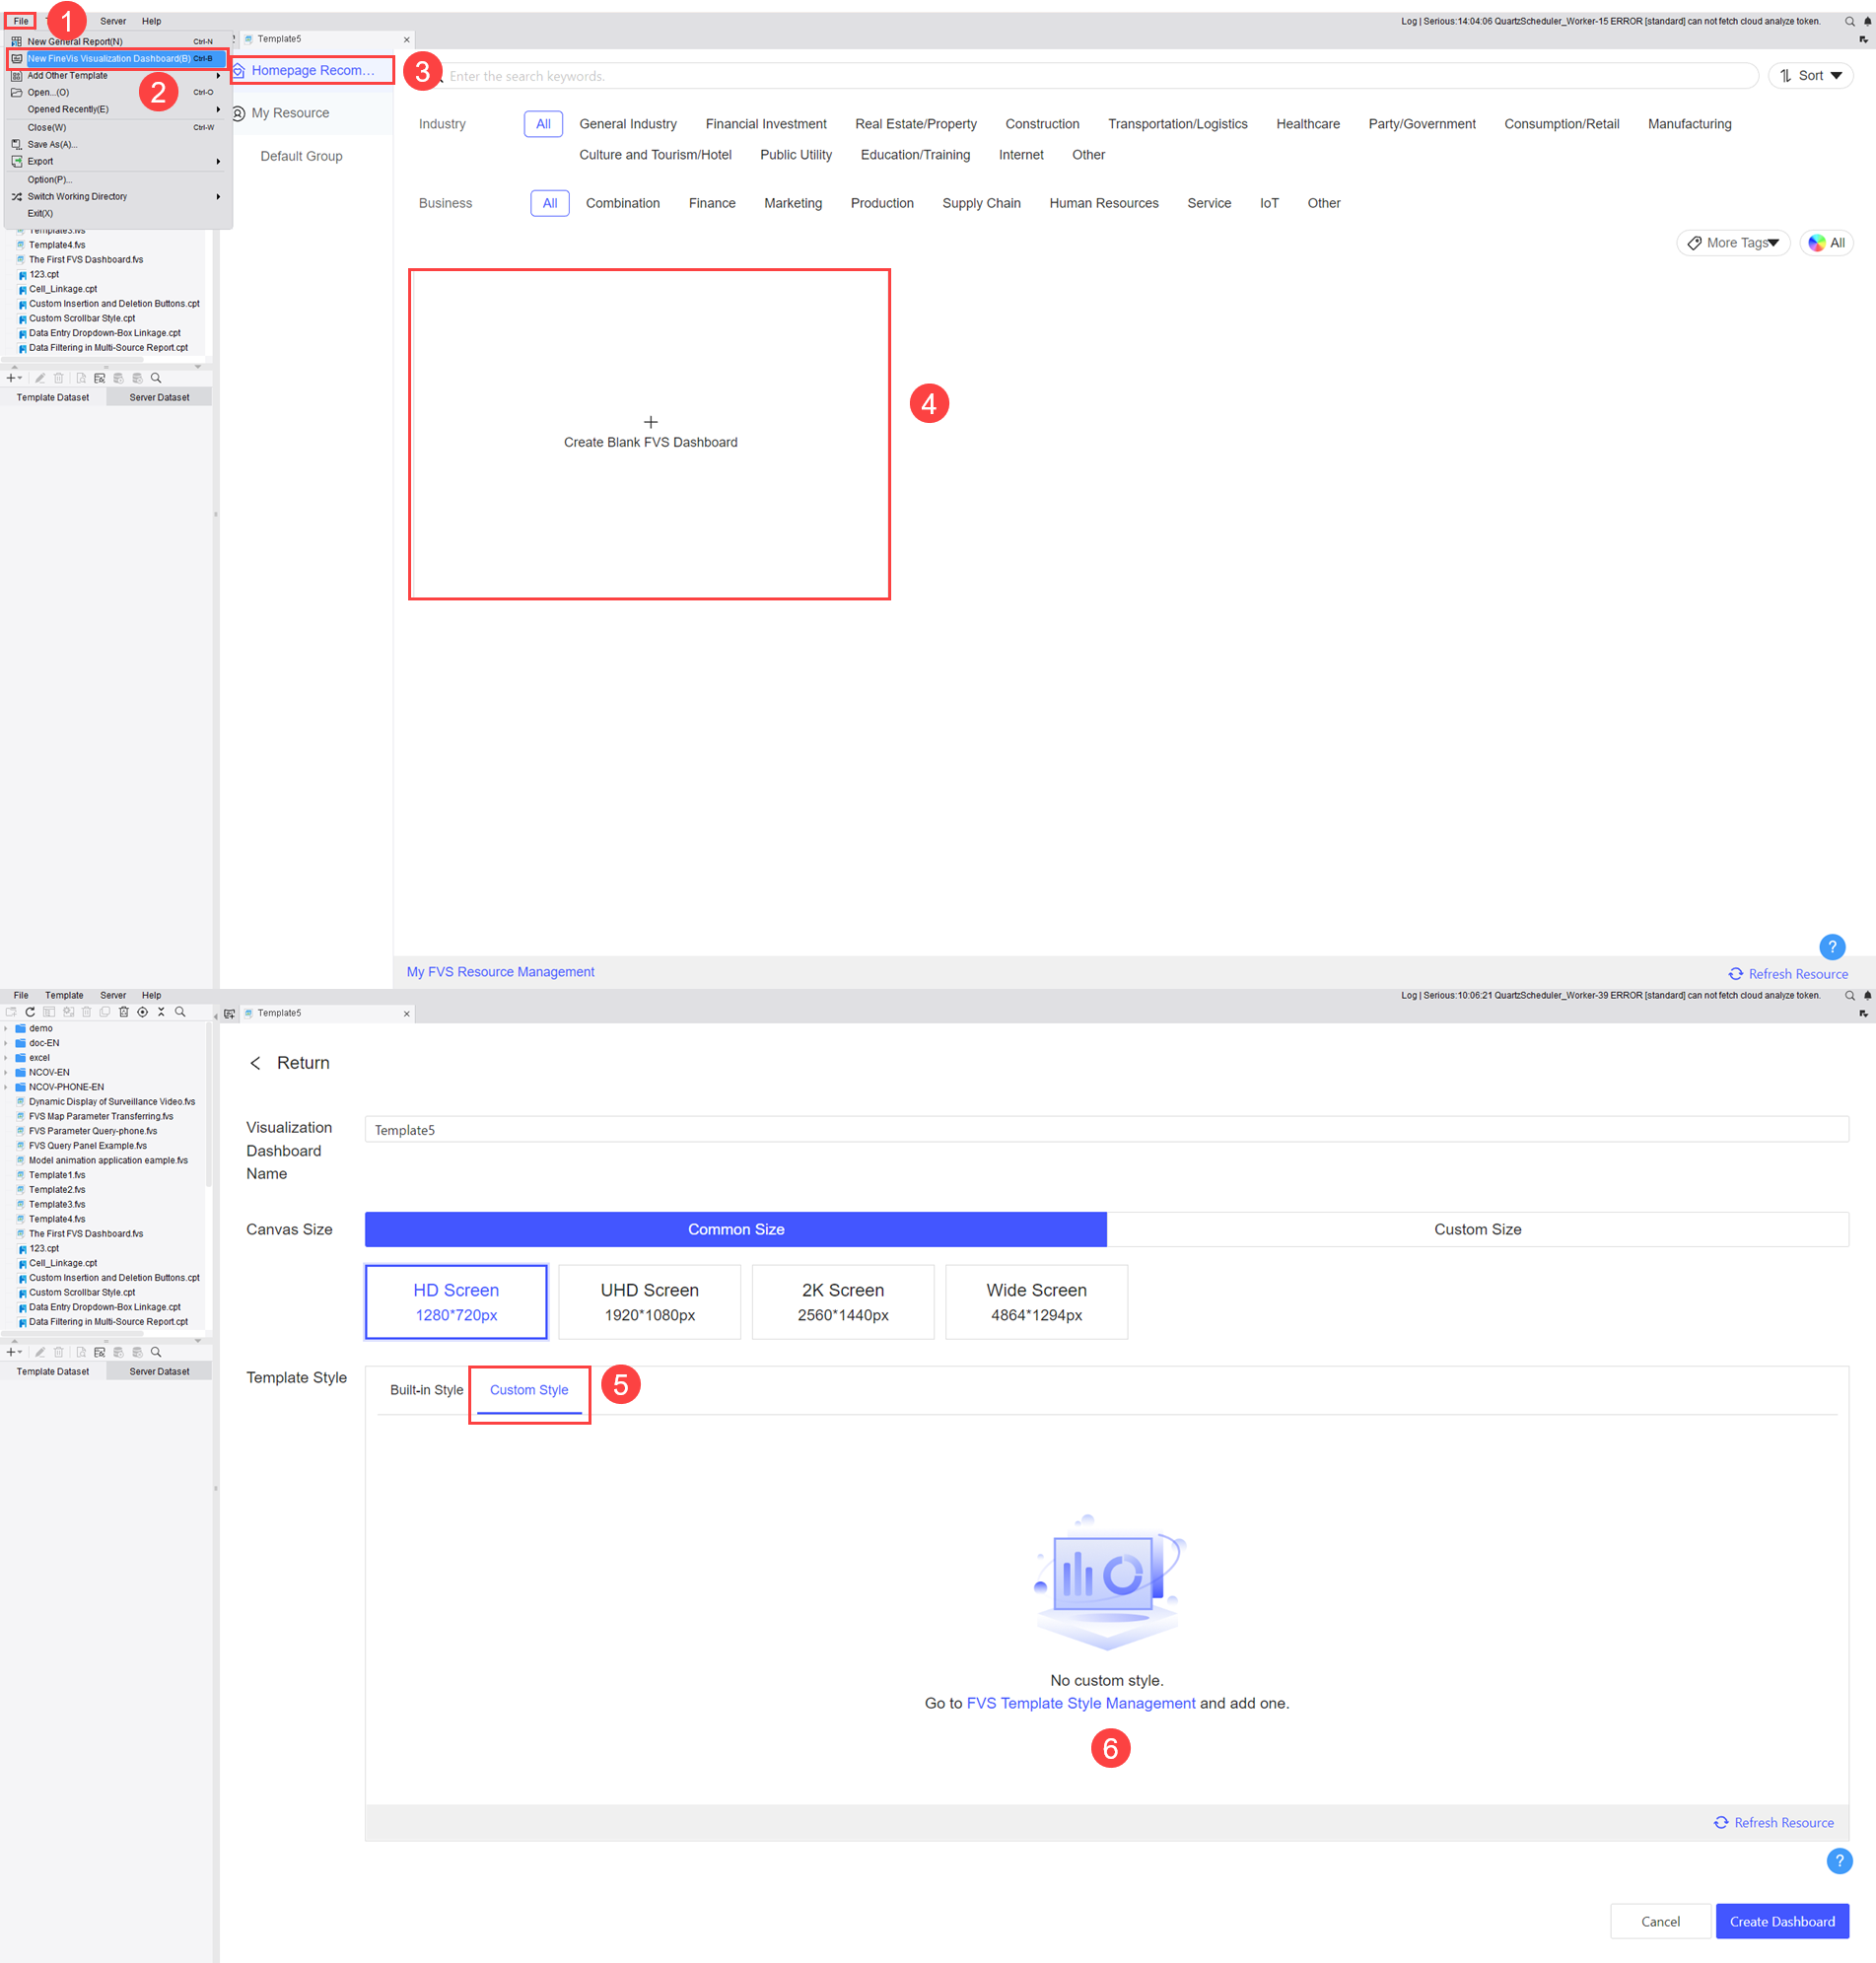1876x1963 pixels.
Task: Click search icon beside the 10:06:21 log message
Action: pos(1849,995)
